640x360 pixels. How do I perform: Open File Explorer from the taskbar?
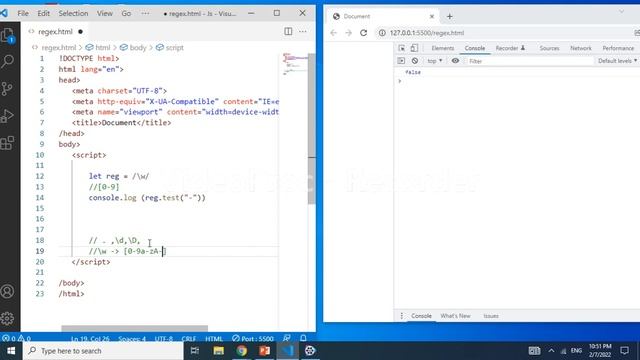pos(219,351)
